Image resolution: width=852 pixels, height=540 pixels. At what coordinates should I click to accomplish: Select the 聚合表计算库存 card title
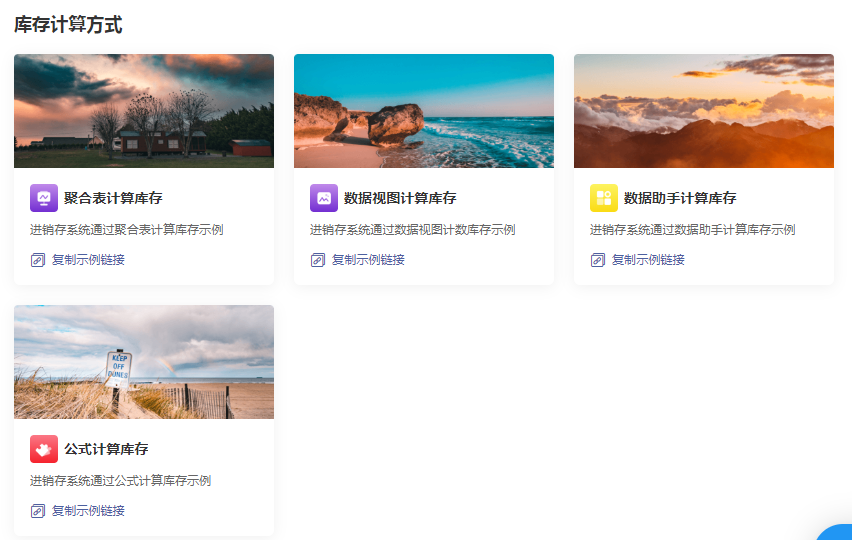113,198
